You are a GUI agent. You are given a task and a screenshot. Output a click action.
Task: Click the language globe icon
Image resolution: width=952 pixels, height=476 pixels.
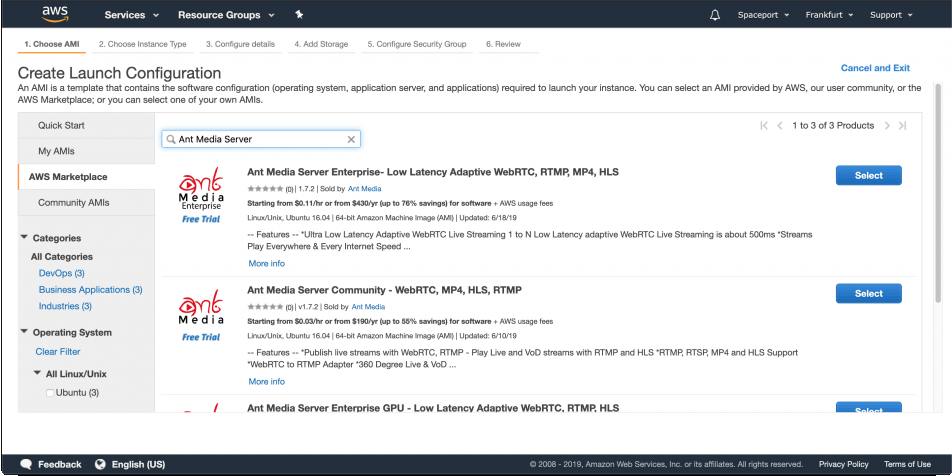(101, 464)
